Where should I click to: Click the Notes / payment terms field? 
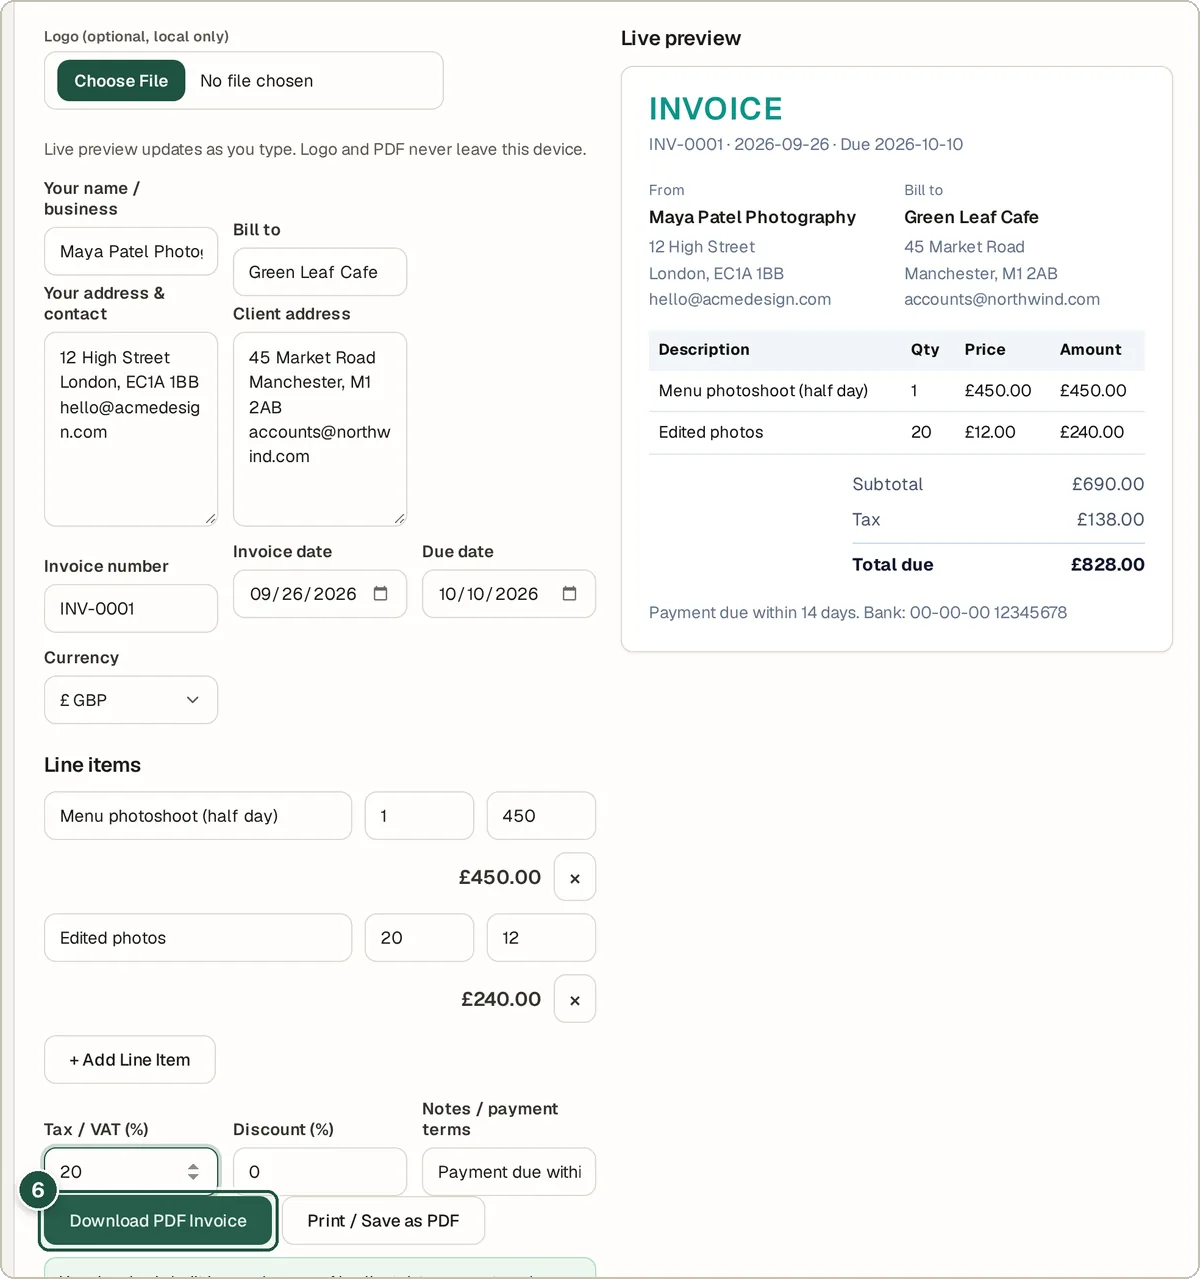point(509,1171)
